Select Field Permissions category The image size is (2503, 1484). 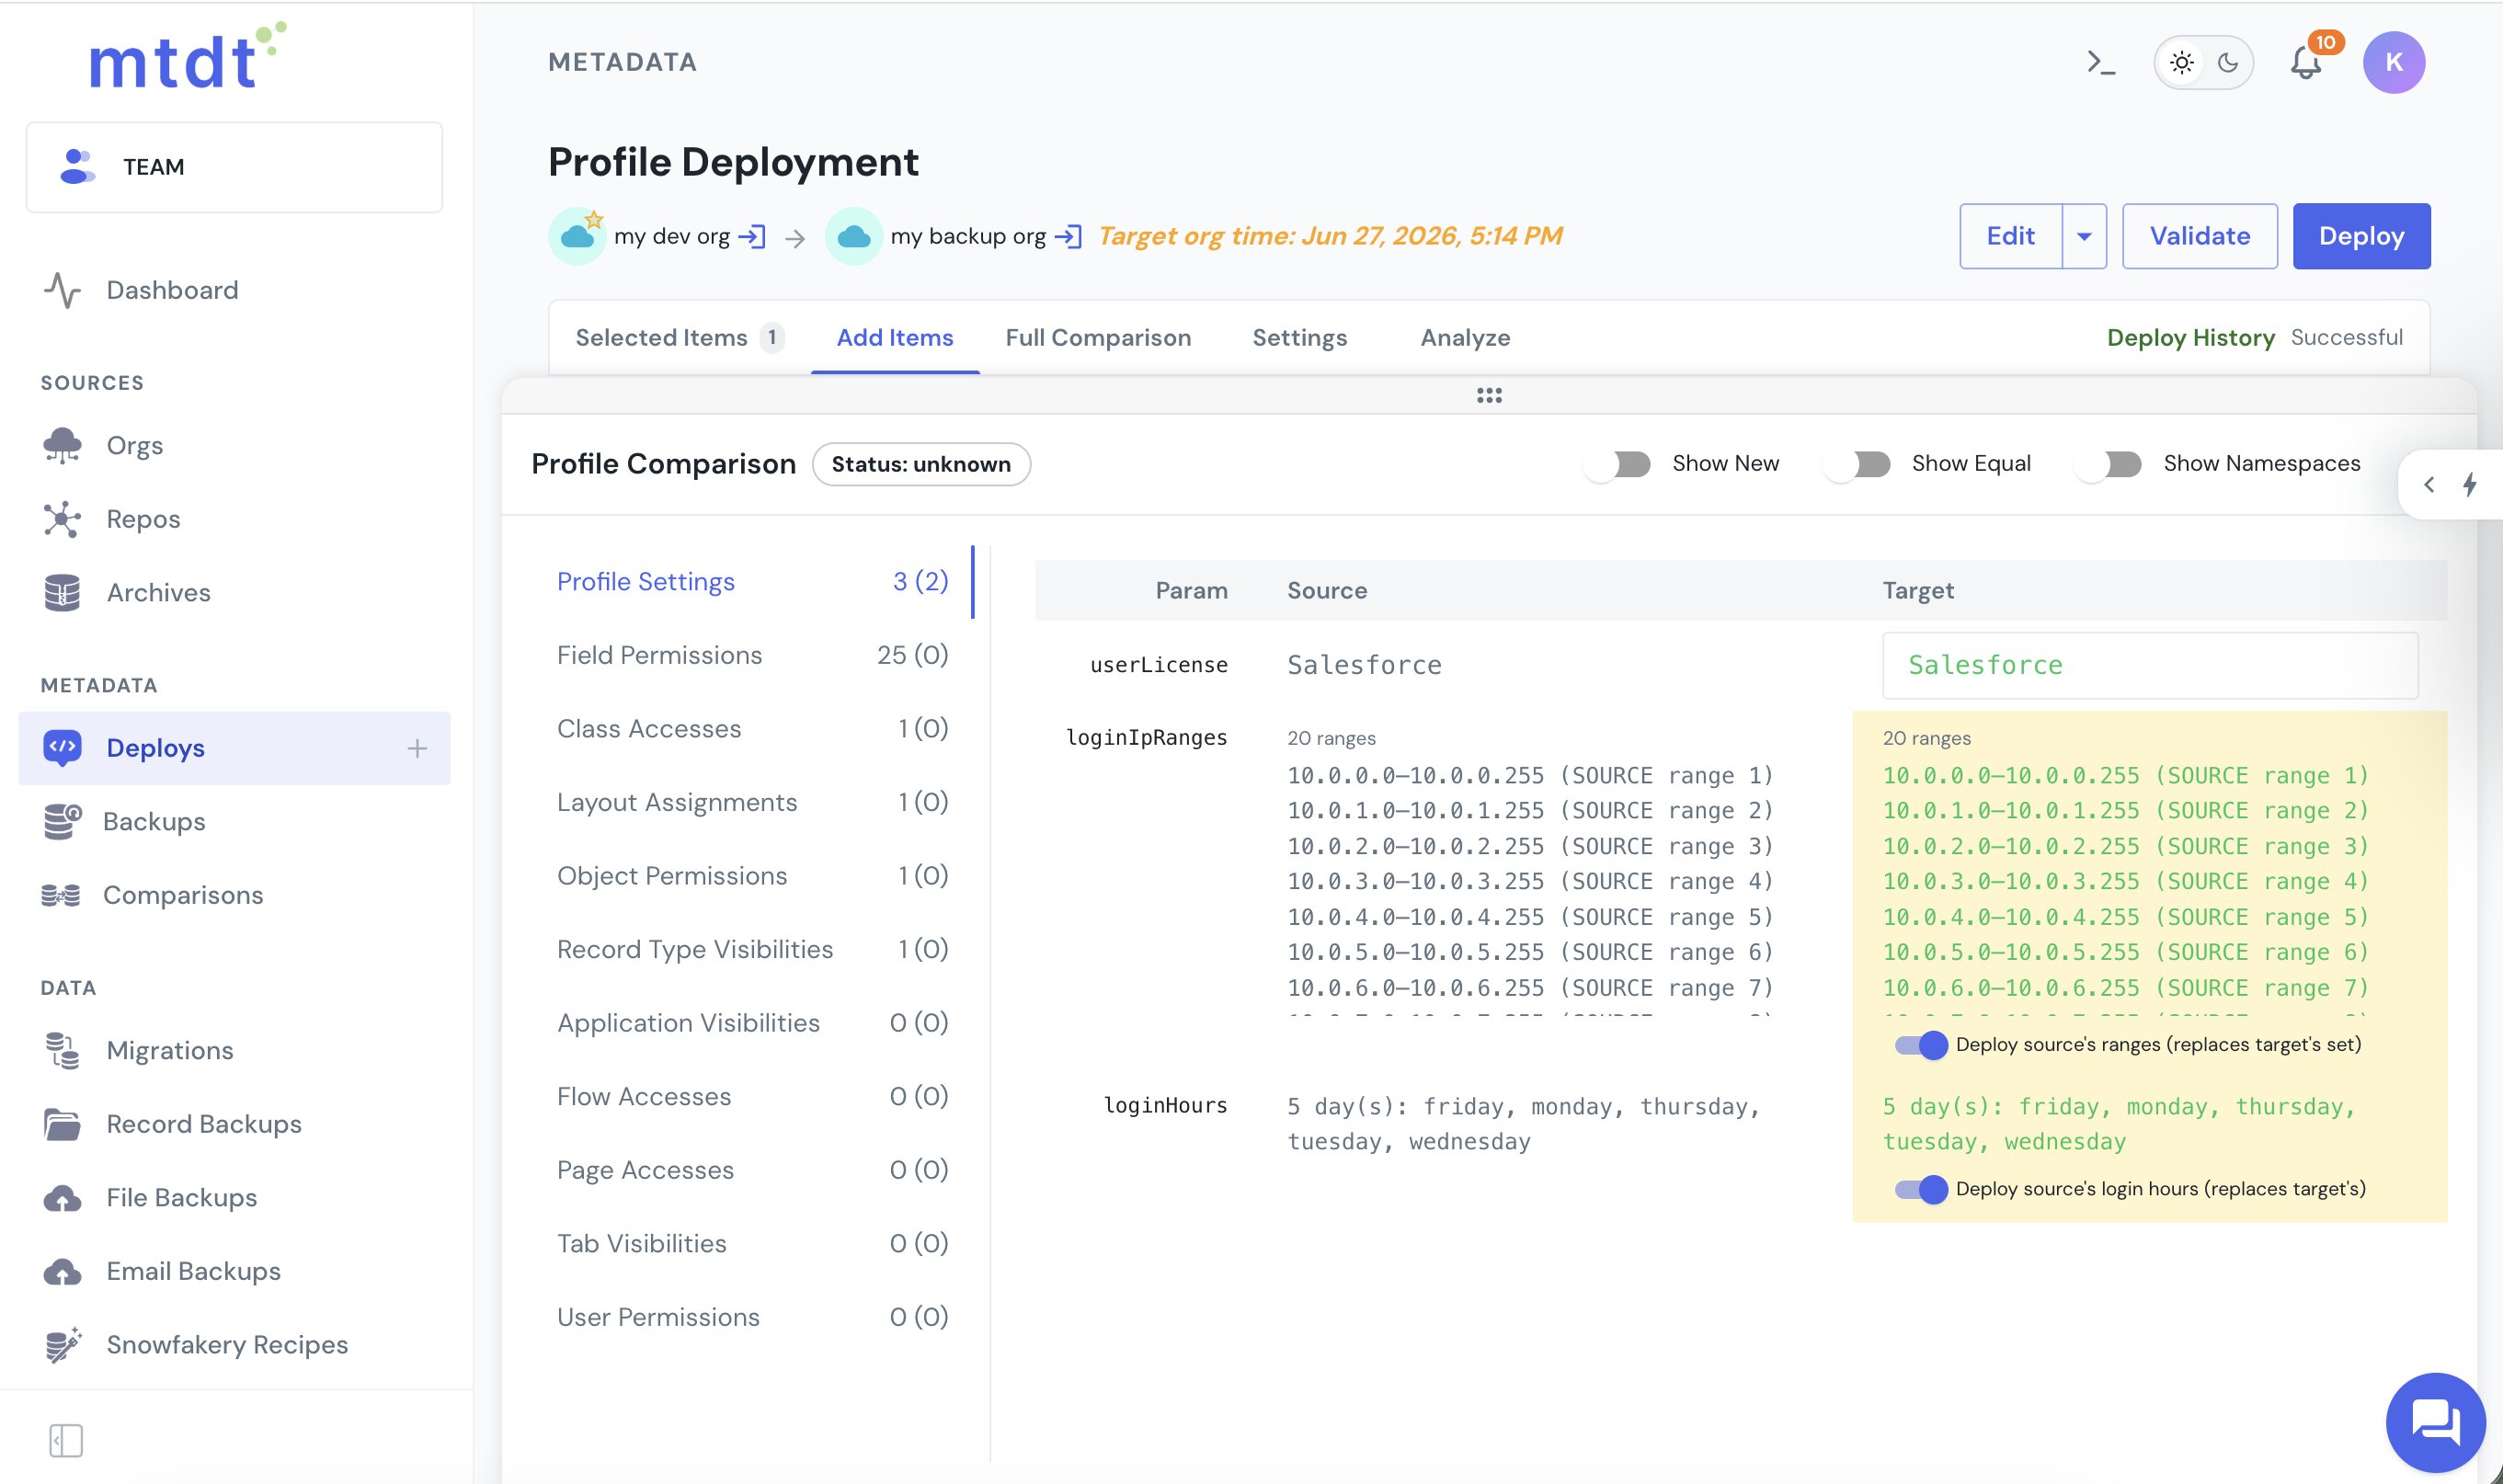[x=752, y=655]
